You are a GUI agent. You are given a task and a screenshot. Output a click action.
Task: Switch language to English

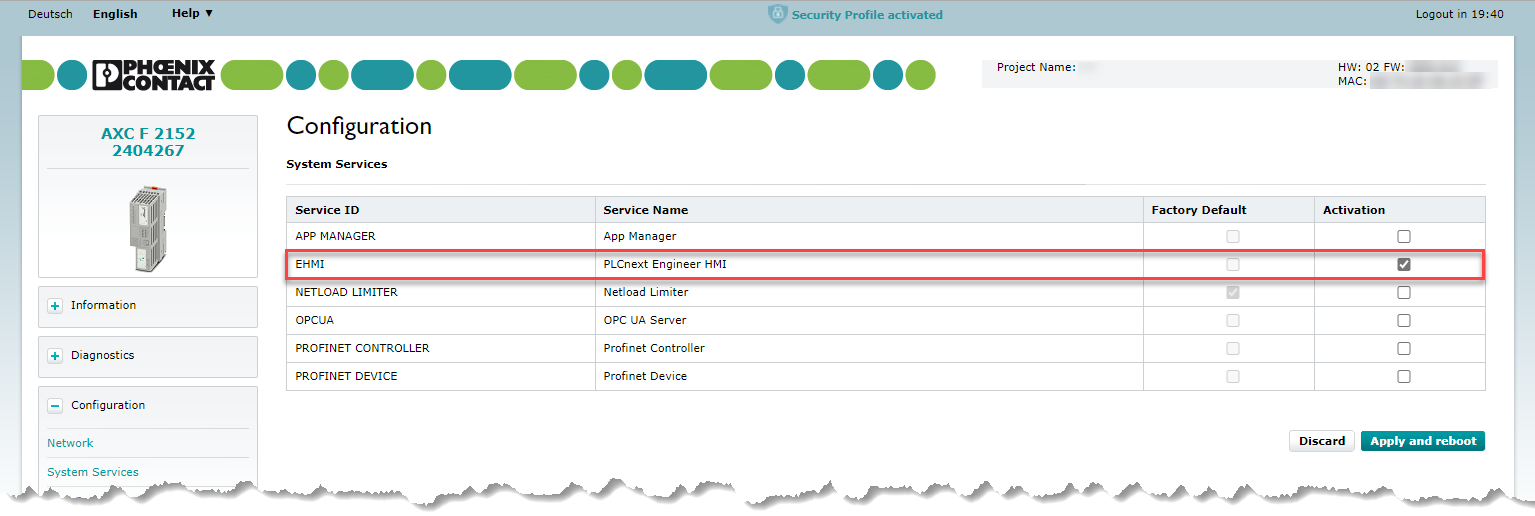click(x=115, y=14)
